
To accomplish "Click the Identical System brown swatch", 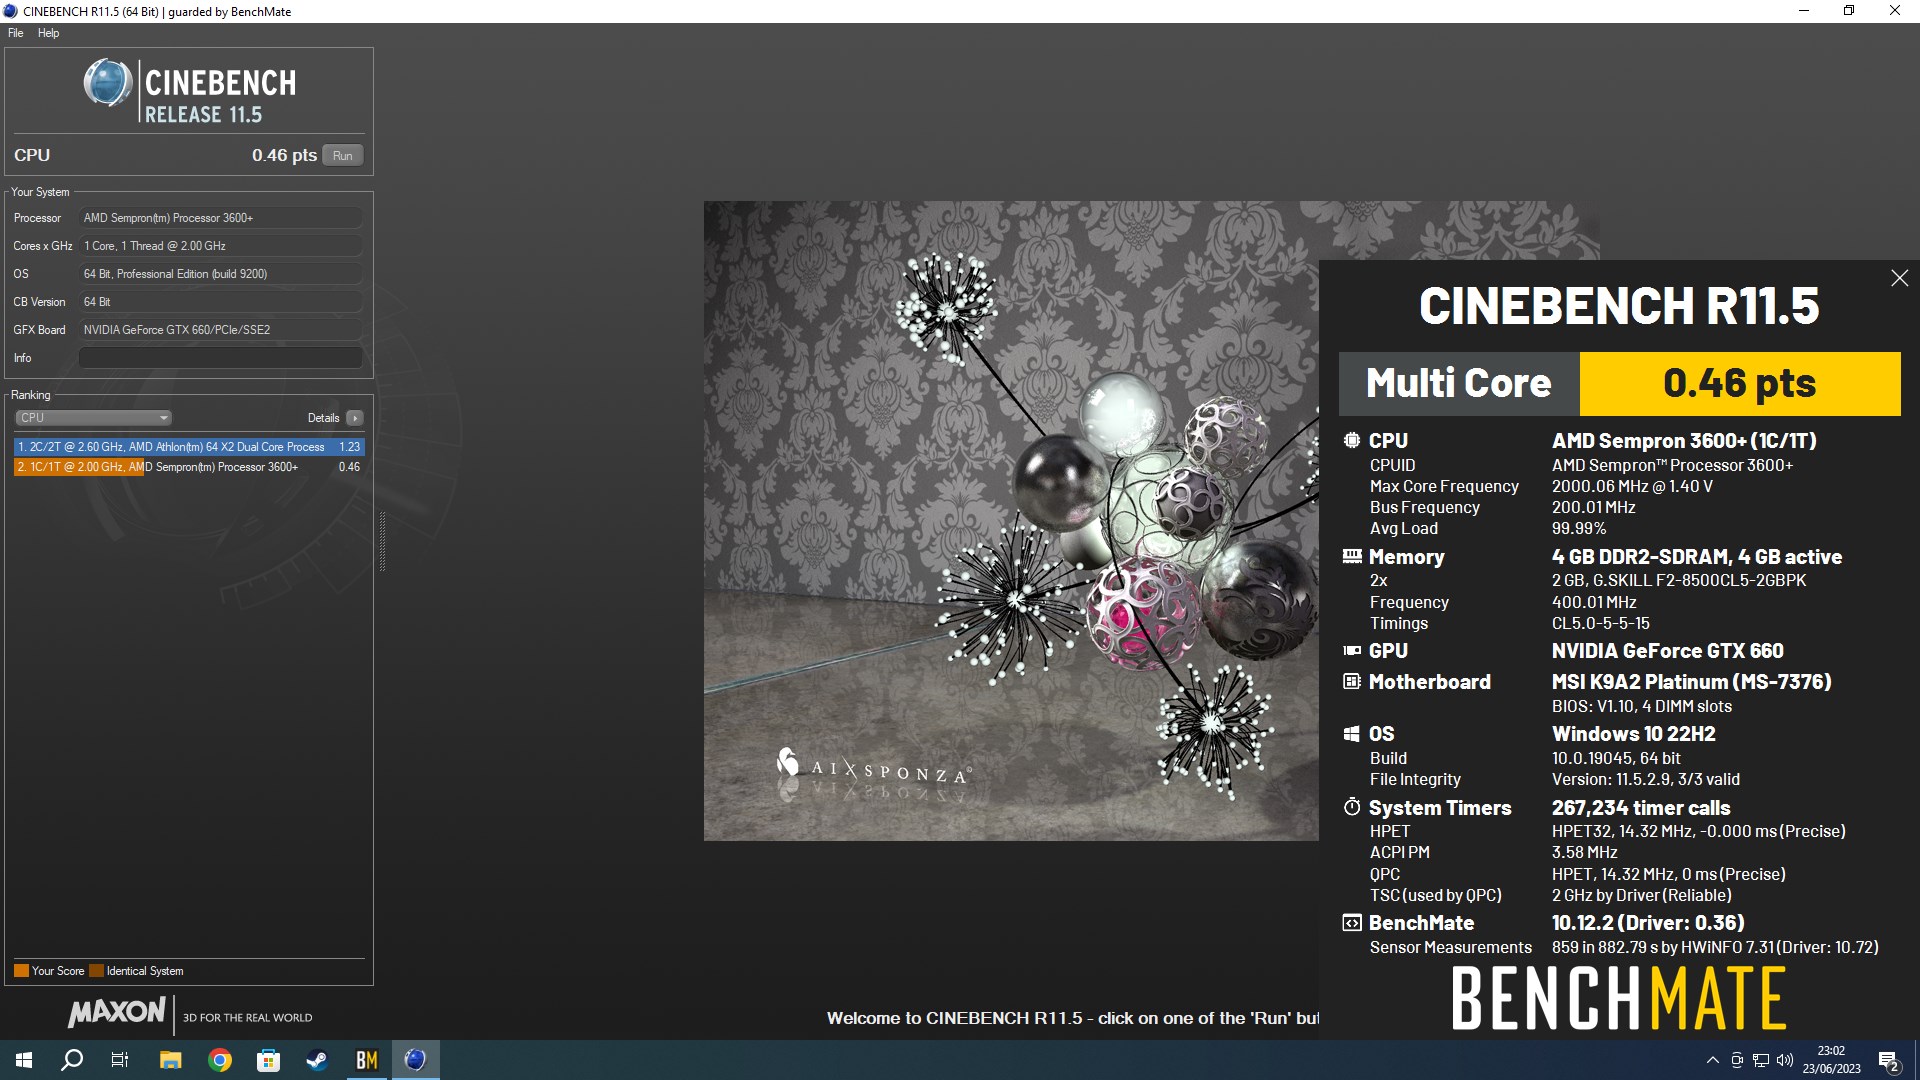I will (x=96, y=971).
